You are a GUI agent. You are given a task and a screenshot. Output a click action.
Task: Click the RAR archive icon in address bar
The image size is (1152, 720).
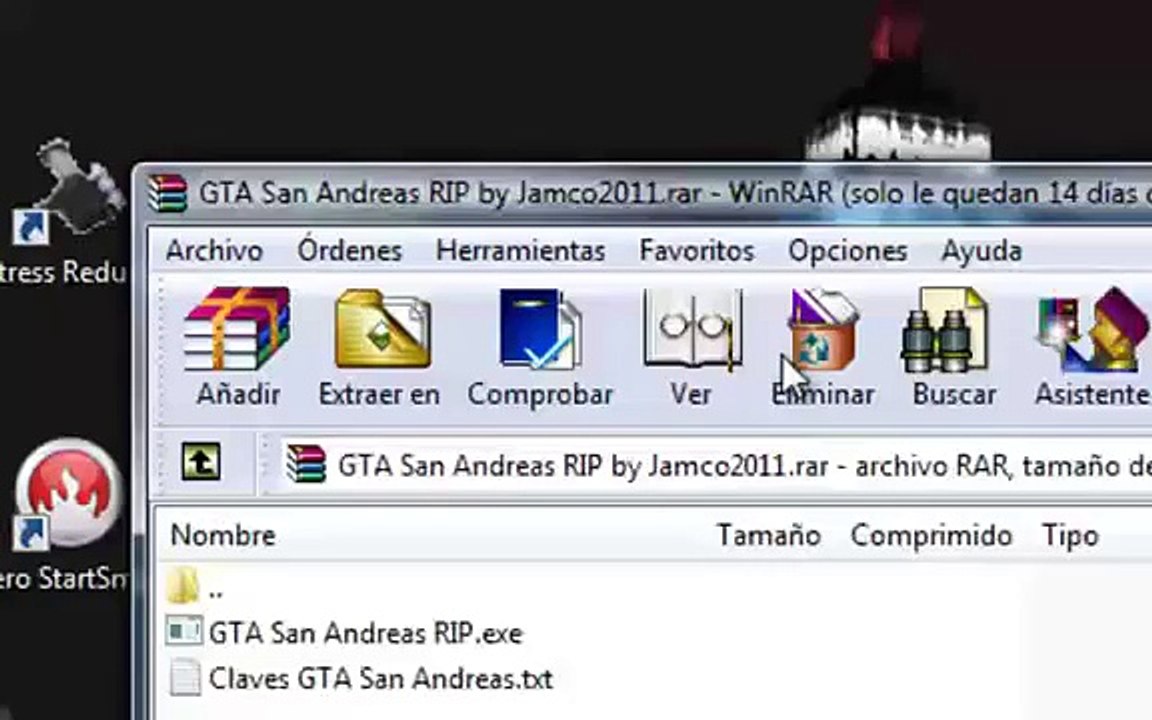(306, 464)
